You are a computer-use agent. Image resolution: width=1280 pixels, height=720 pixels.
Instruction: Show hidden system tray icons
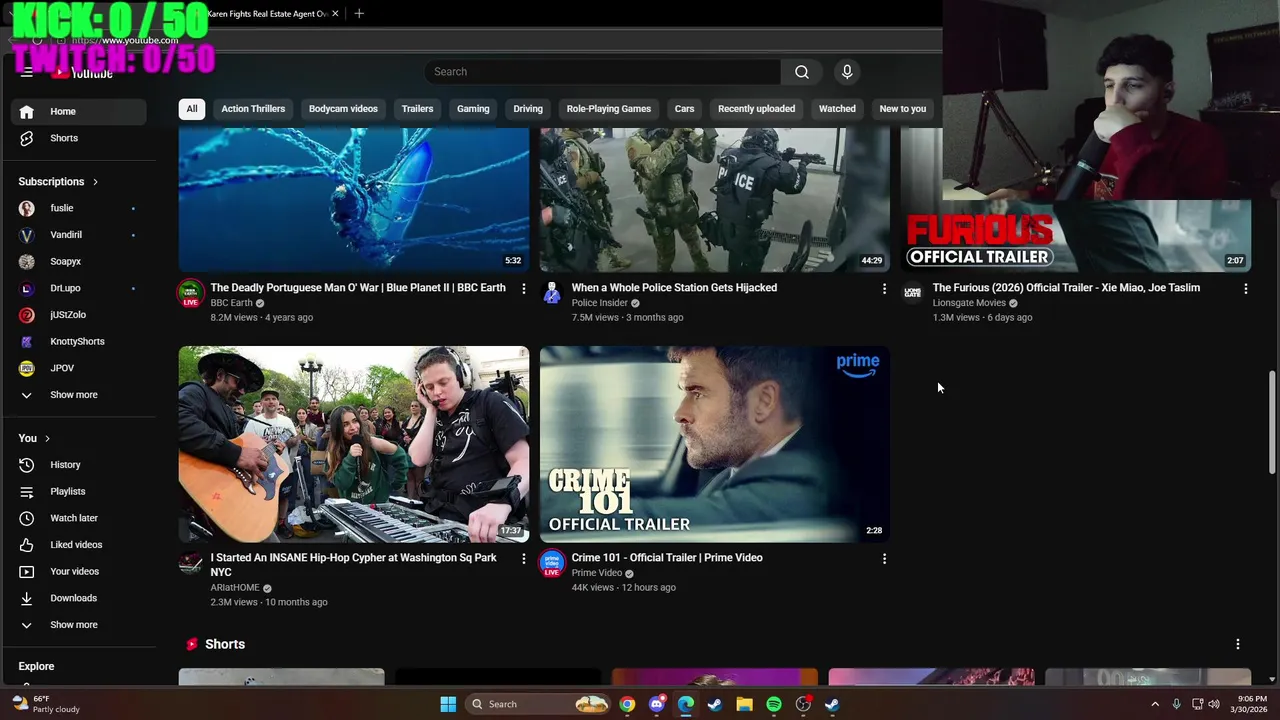click(x=1155, y=704)
